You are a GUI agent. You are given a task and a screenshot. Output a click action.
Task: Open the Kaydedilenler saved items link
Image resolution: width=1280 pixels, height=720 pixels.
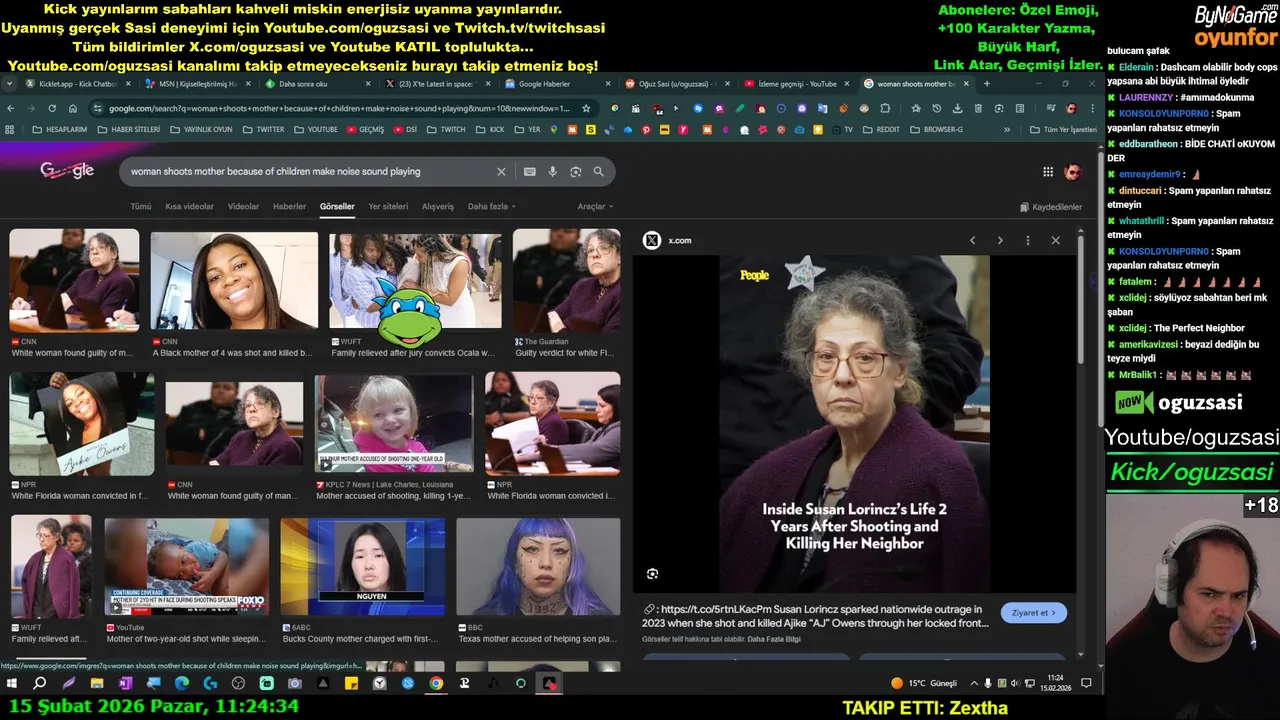(1051, 207)
